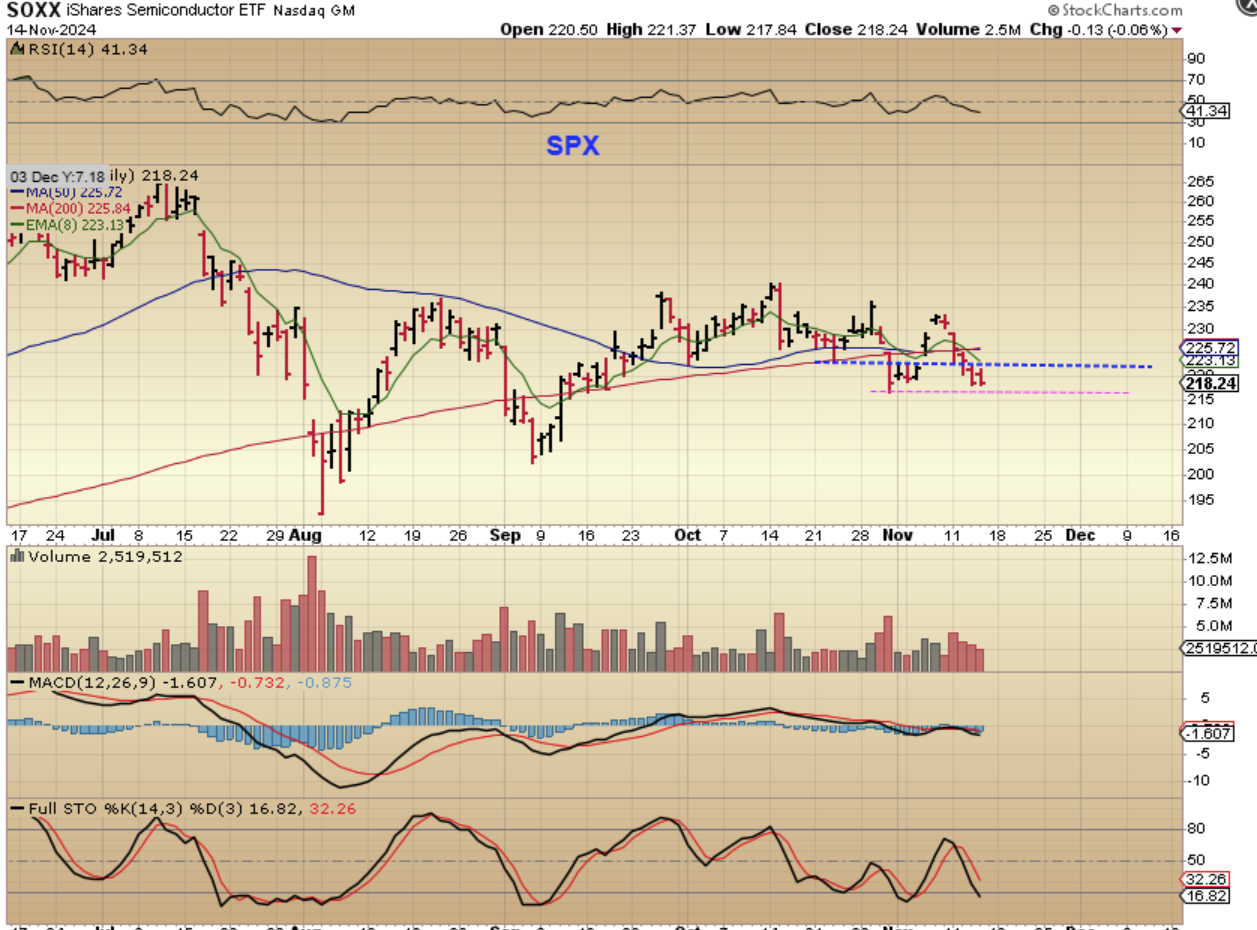1257x930 pixels.
Task: Click the -1.607 tag on MACD axis
Action: (x=1208, y=733)
